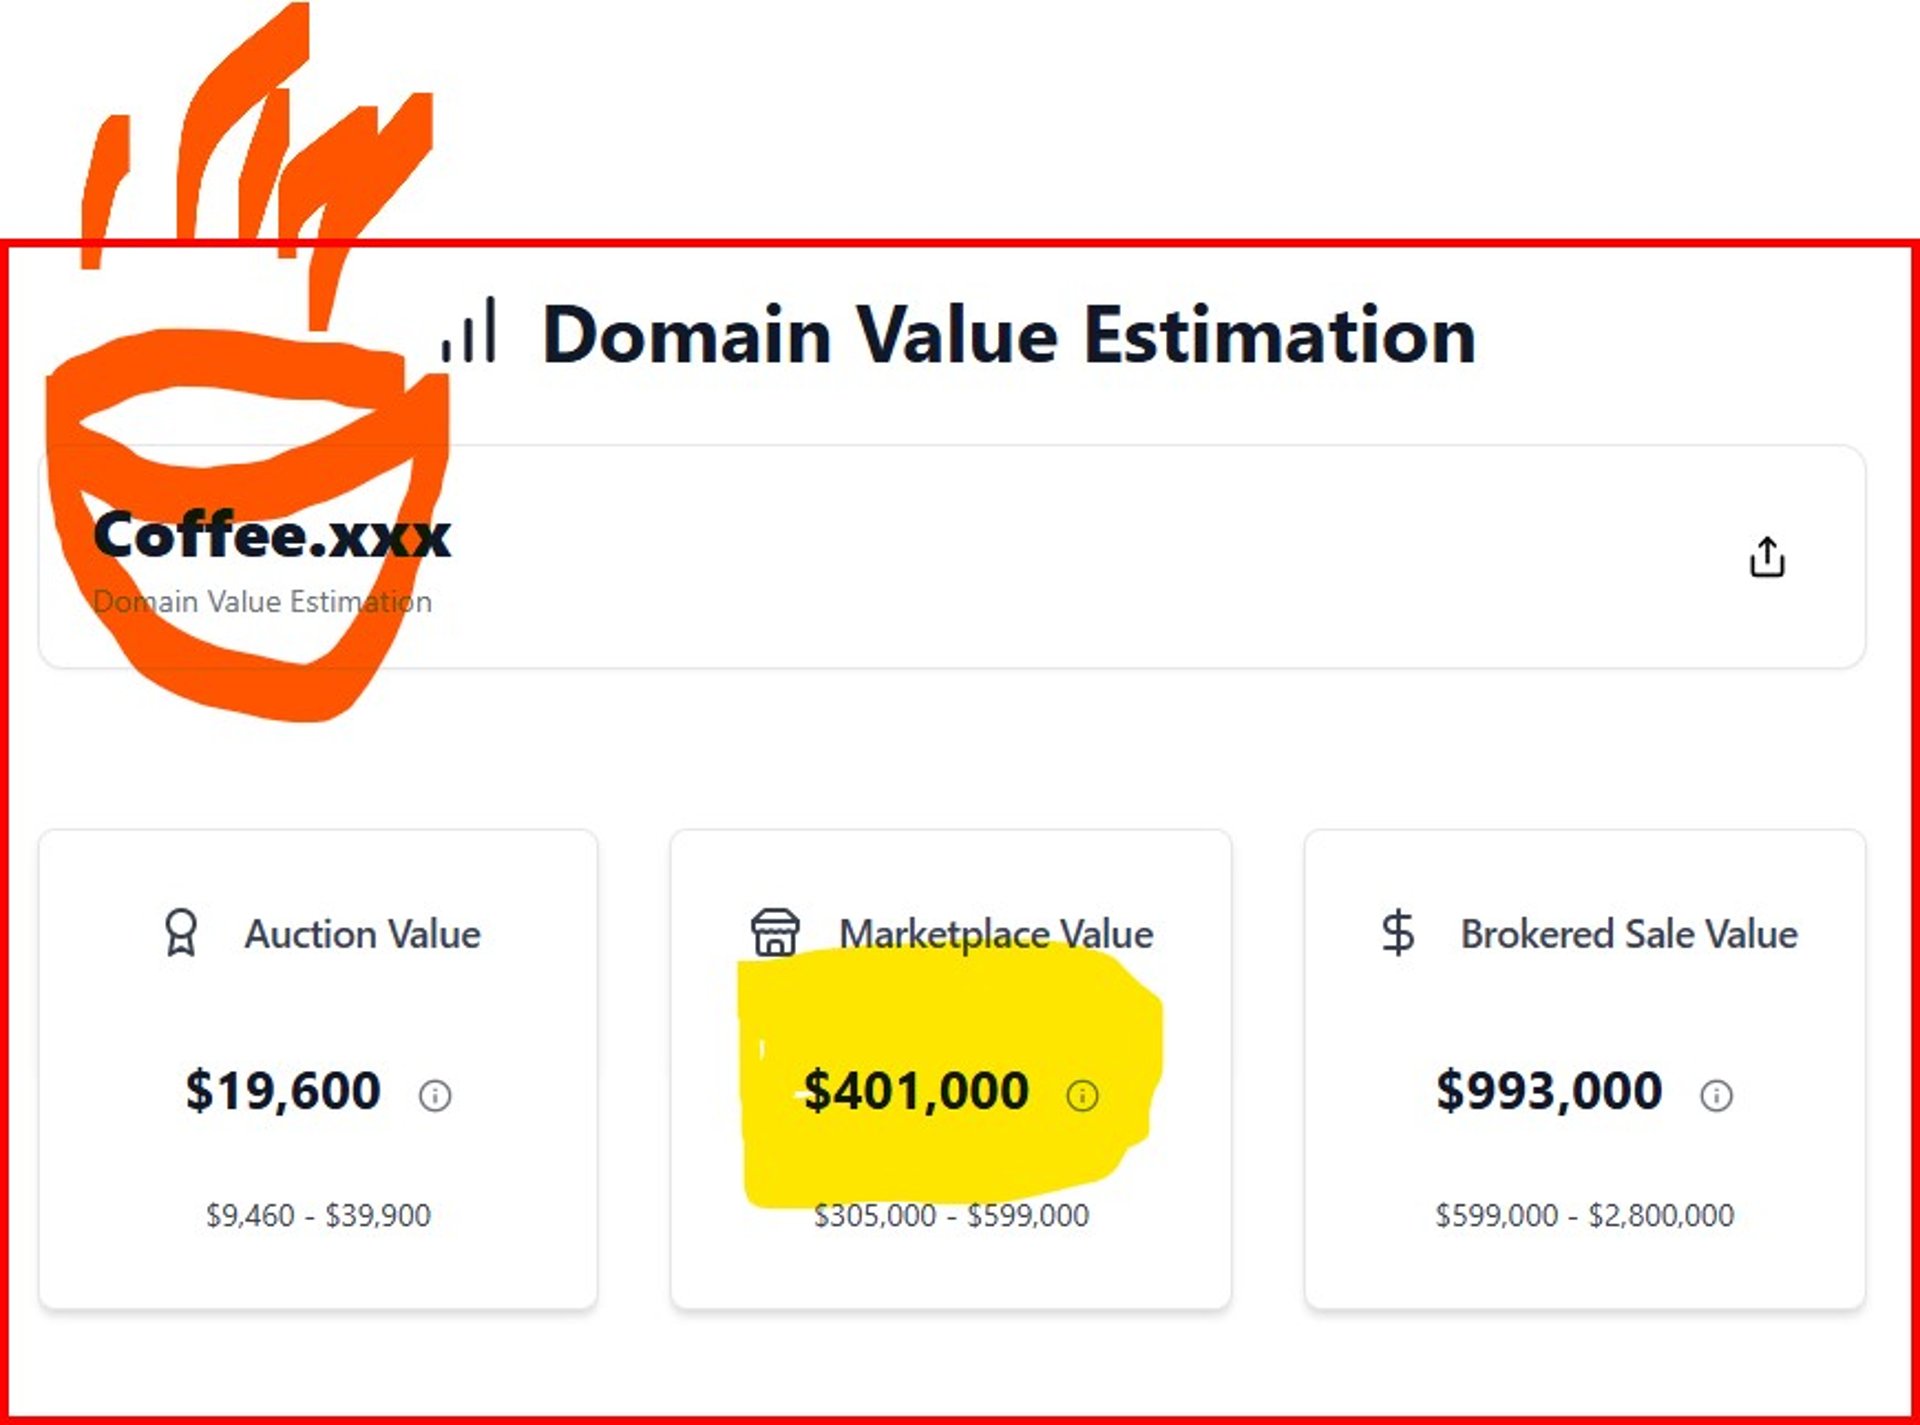Click the bar chart icon beside title
The width and height of the screenshot is (1920, 1425).
click(x=469, y=330)
